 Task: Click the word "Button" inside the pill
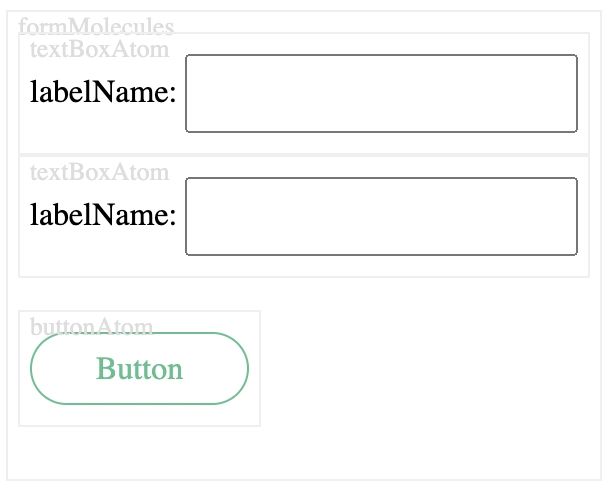click(139, 369)
